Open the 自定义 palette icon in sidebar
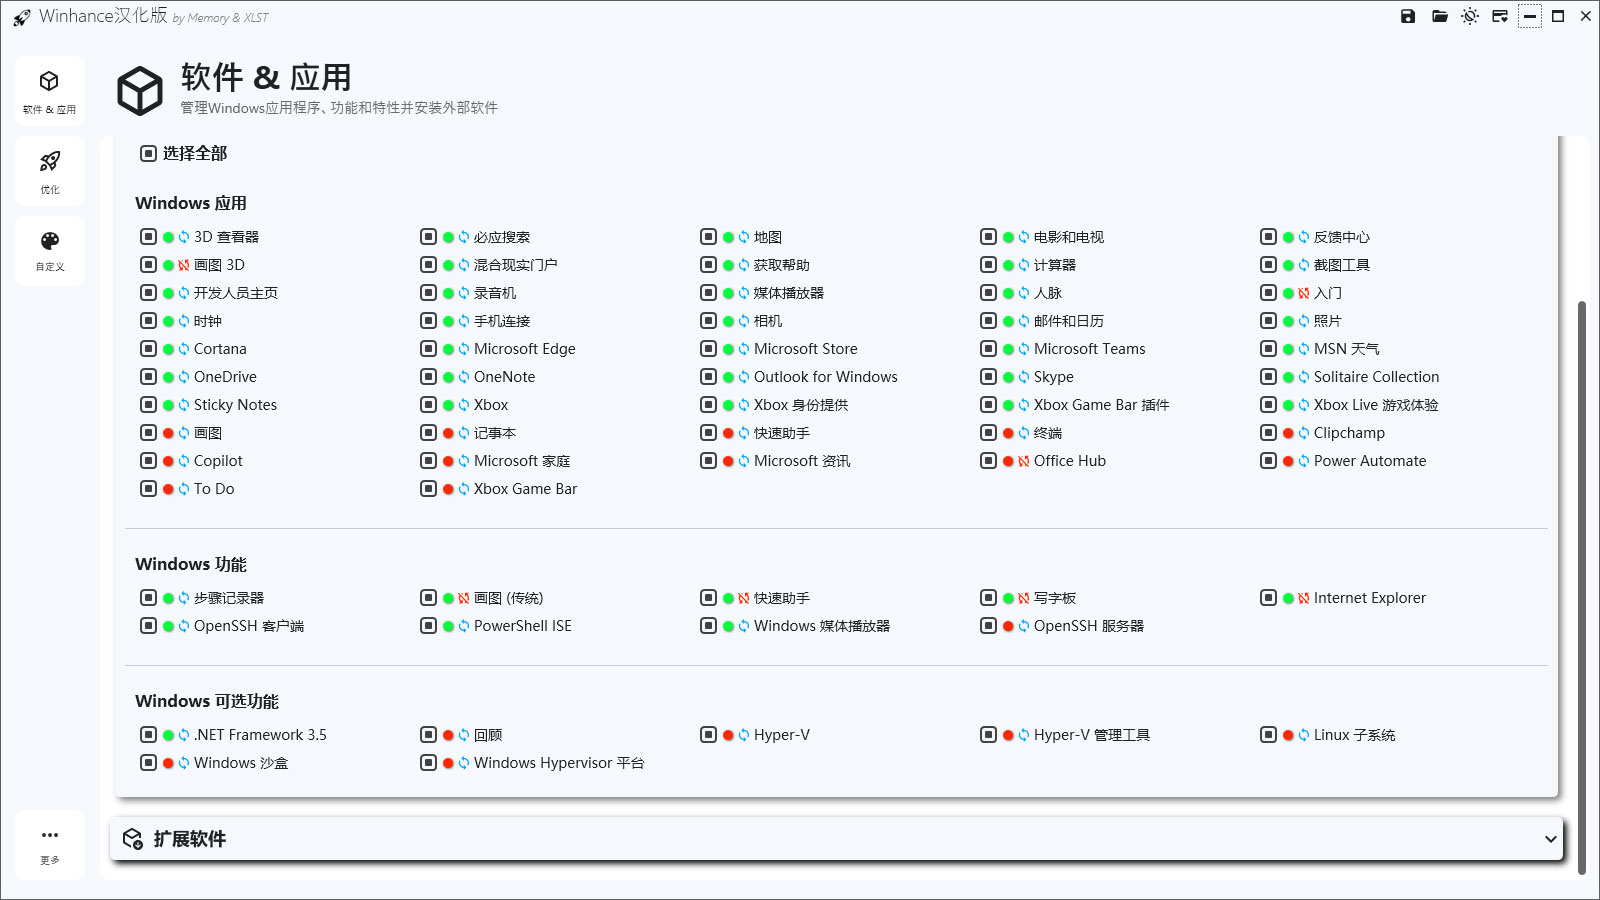1600x900 pixels. 50,250
